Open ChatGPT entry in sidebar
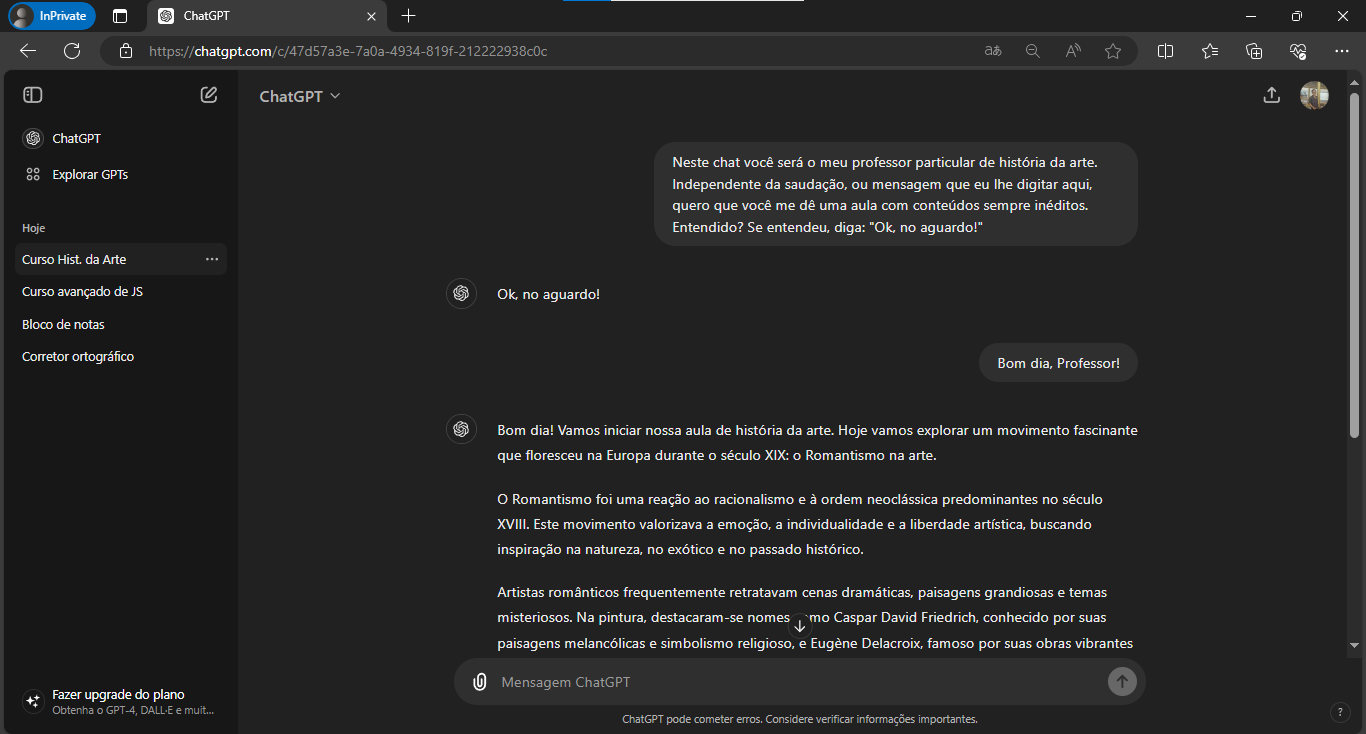Viewport: 1366px width, 734px height. tap(122, 138)
